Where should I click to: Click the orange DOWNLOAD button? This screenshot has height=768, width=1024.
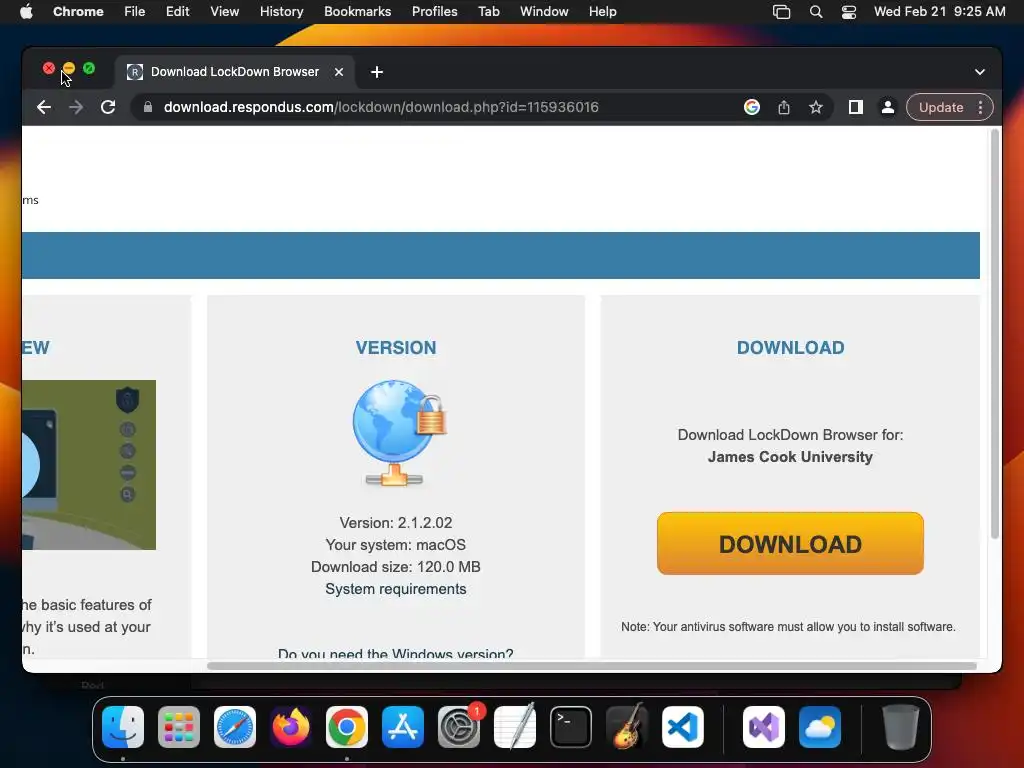tap(790, 543)
